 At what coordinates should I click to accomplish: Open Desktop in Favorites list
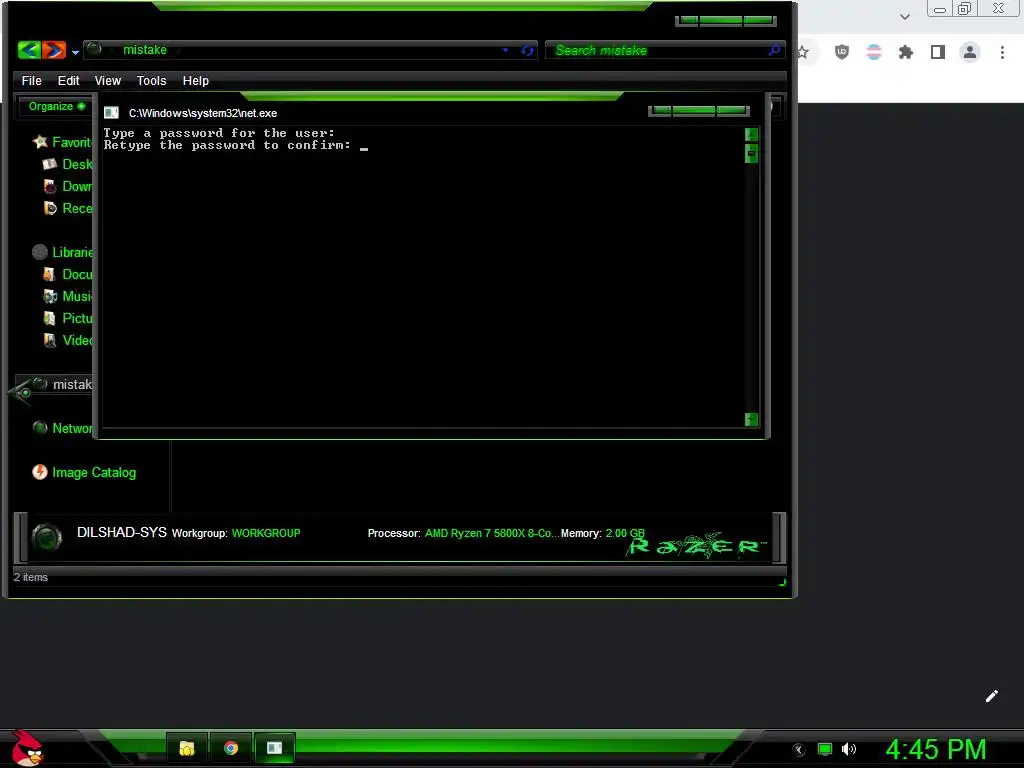(68, 164)
